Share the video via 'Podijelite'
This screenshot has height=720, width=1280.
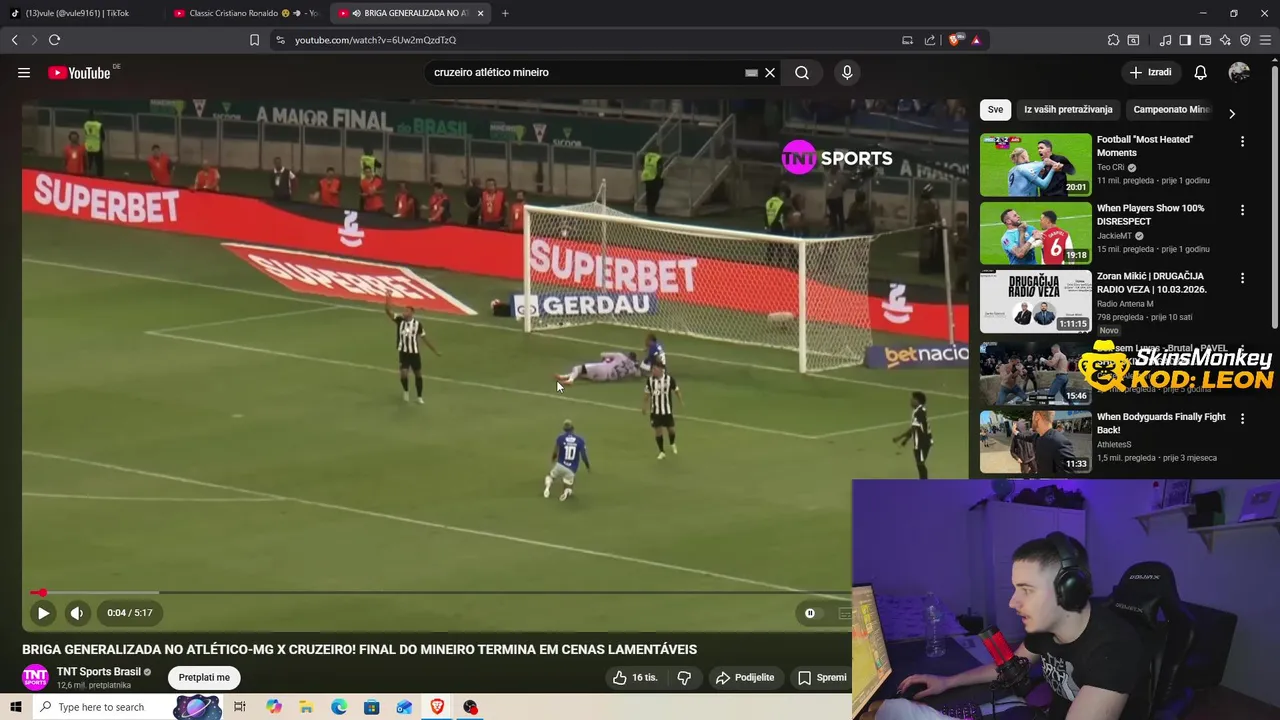coord(745,677)
